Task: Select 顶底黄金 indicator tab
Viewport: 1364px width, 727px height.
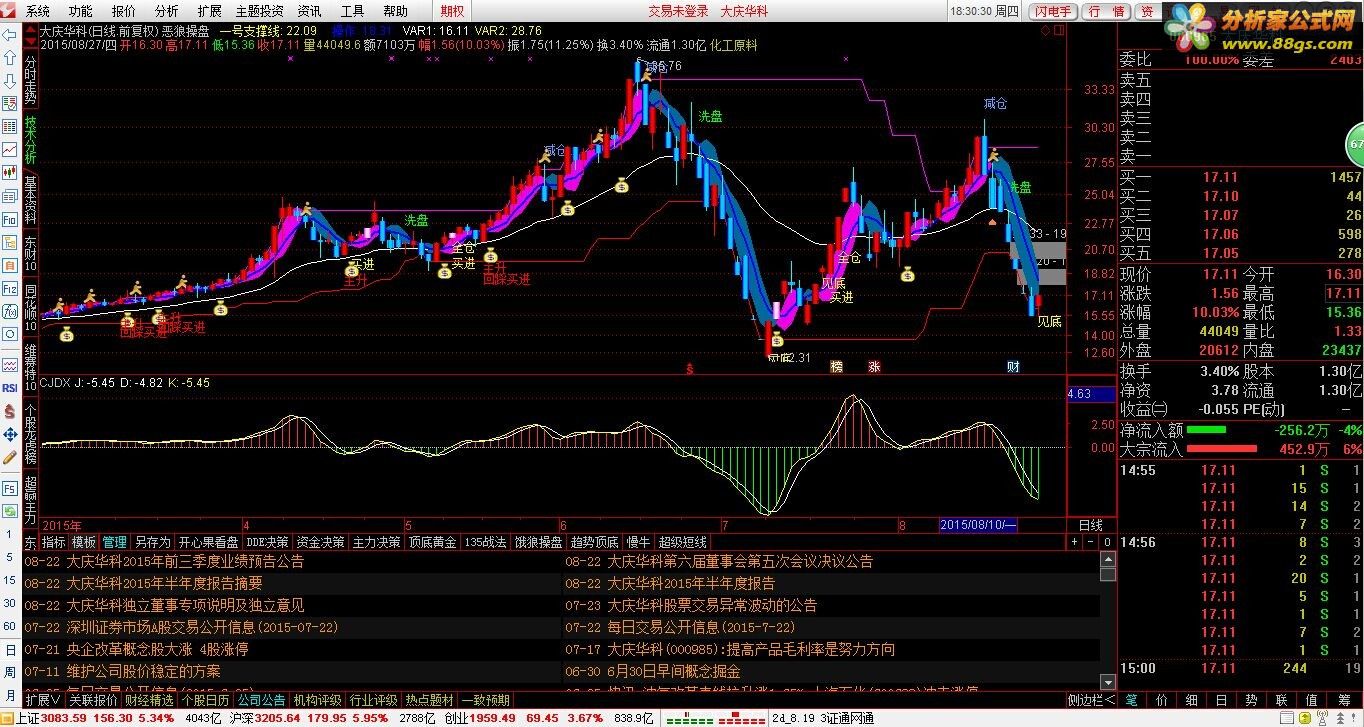Action: [432, 542]
